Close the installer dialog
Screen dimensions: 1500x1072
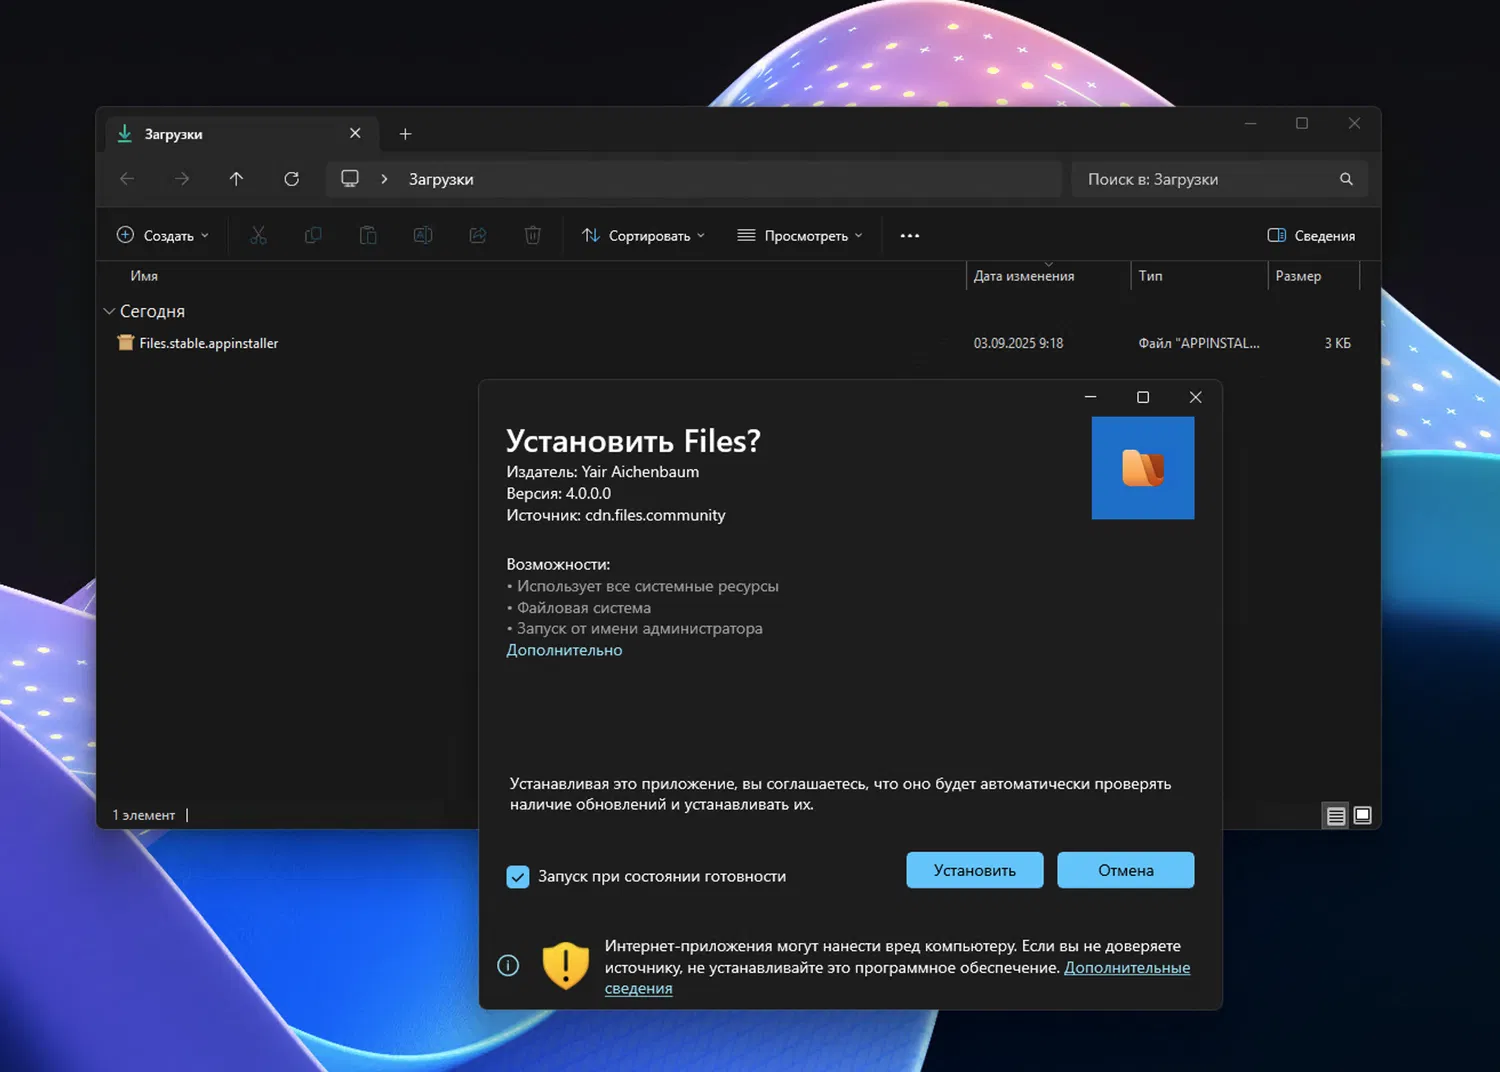click(x=1195, y=397)
